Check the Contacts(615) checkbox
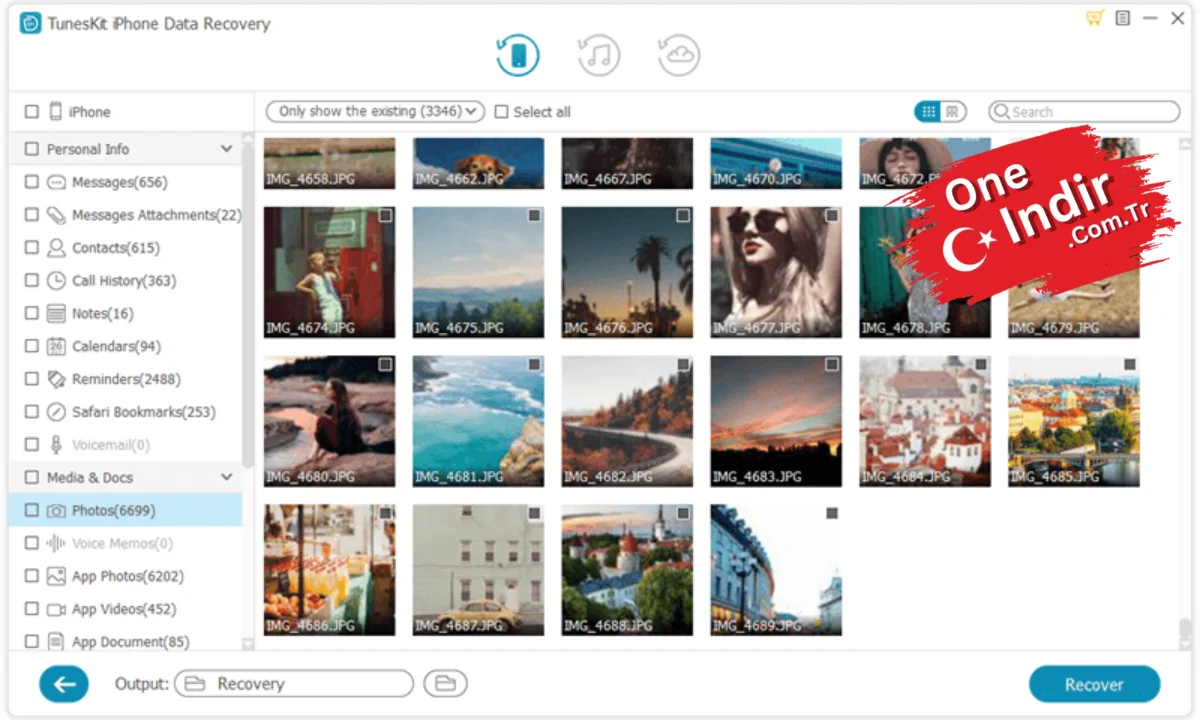1200x720 pixels. click(32, 248)
